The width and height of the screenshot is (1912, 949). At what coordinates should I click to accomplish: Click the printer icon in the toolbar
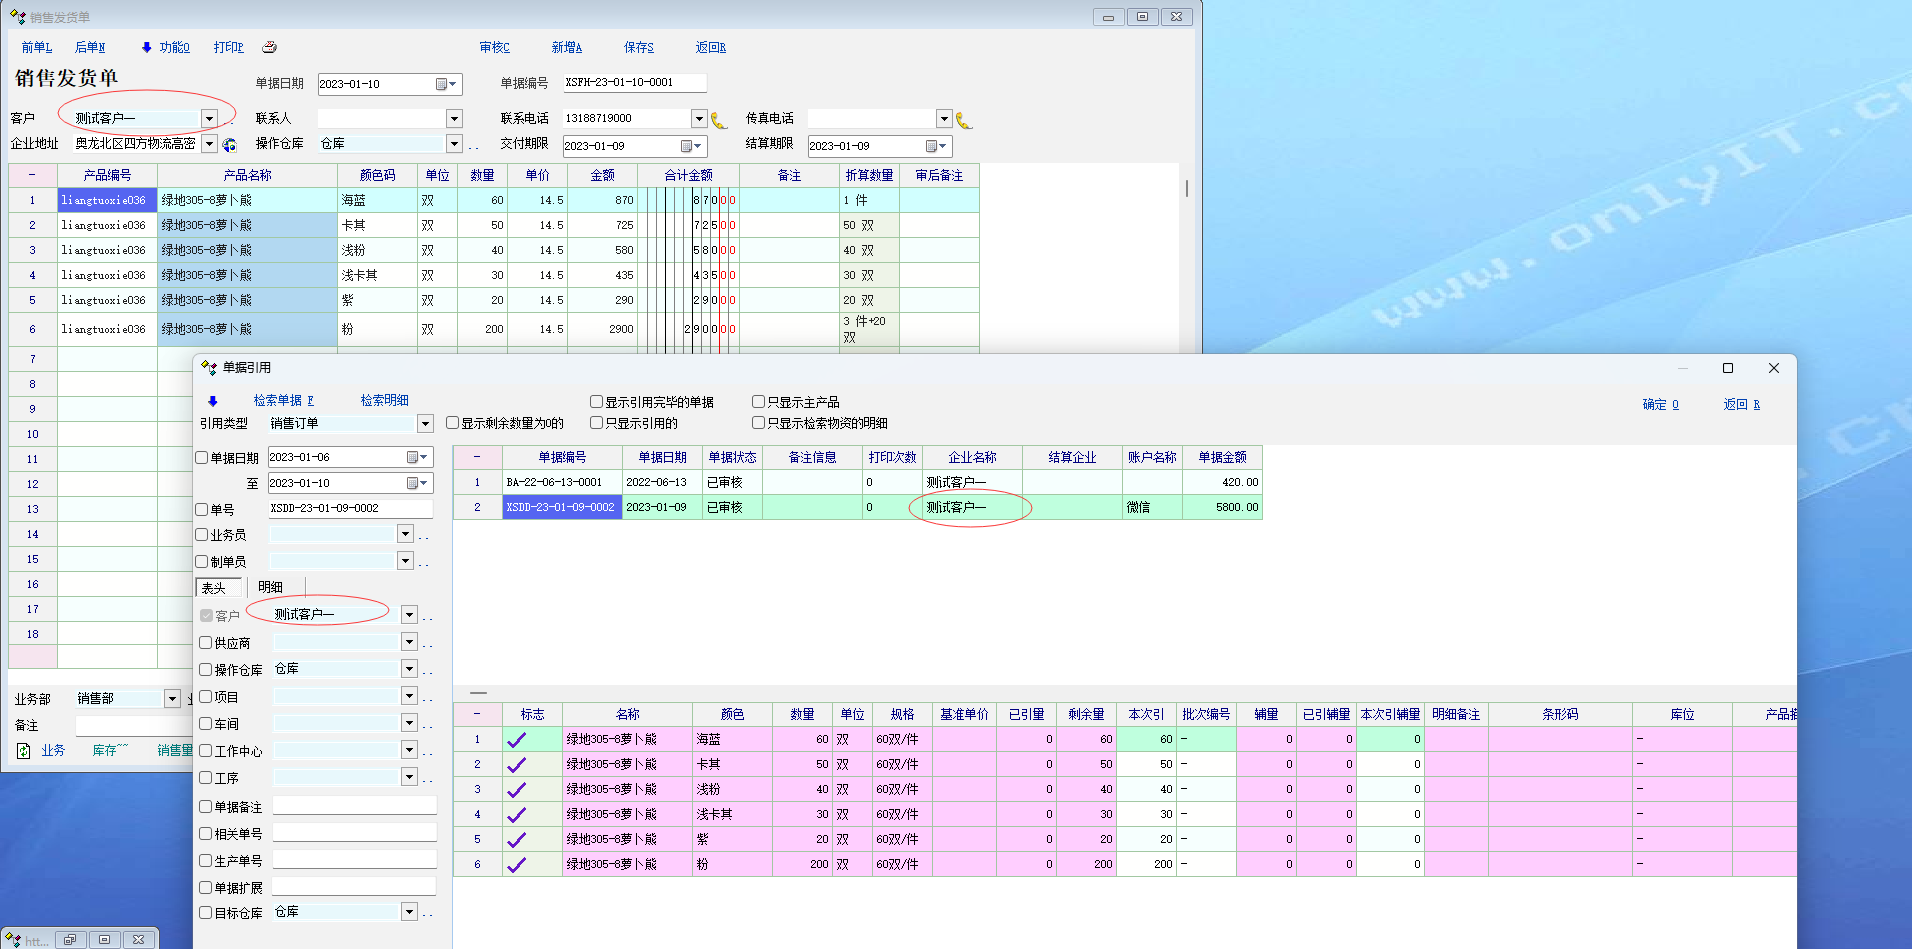(x=269, y=47)
